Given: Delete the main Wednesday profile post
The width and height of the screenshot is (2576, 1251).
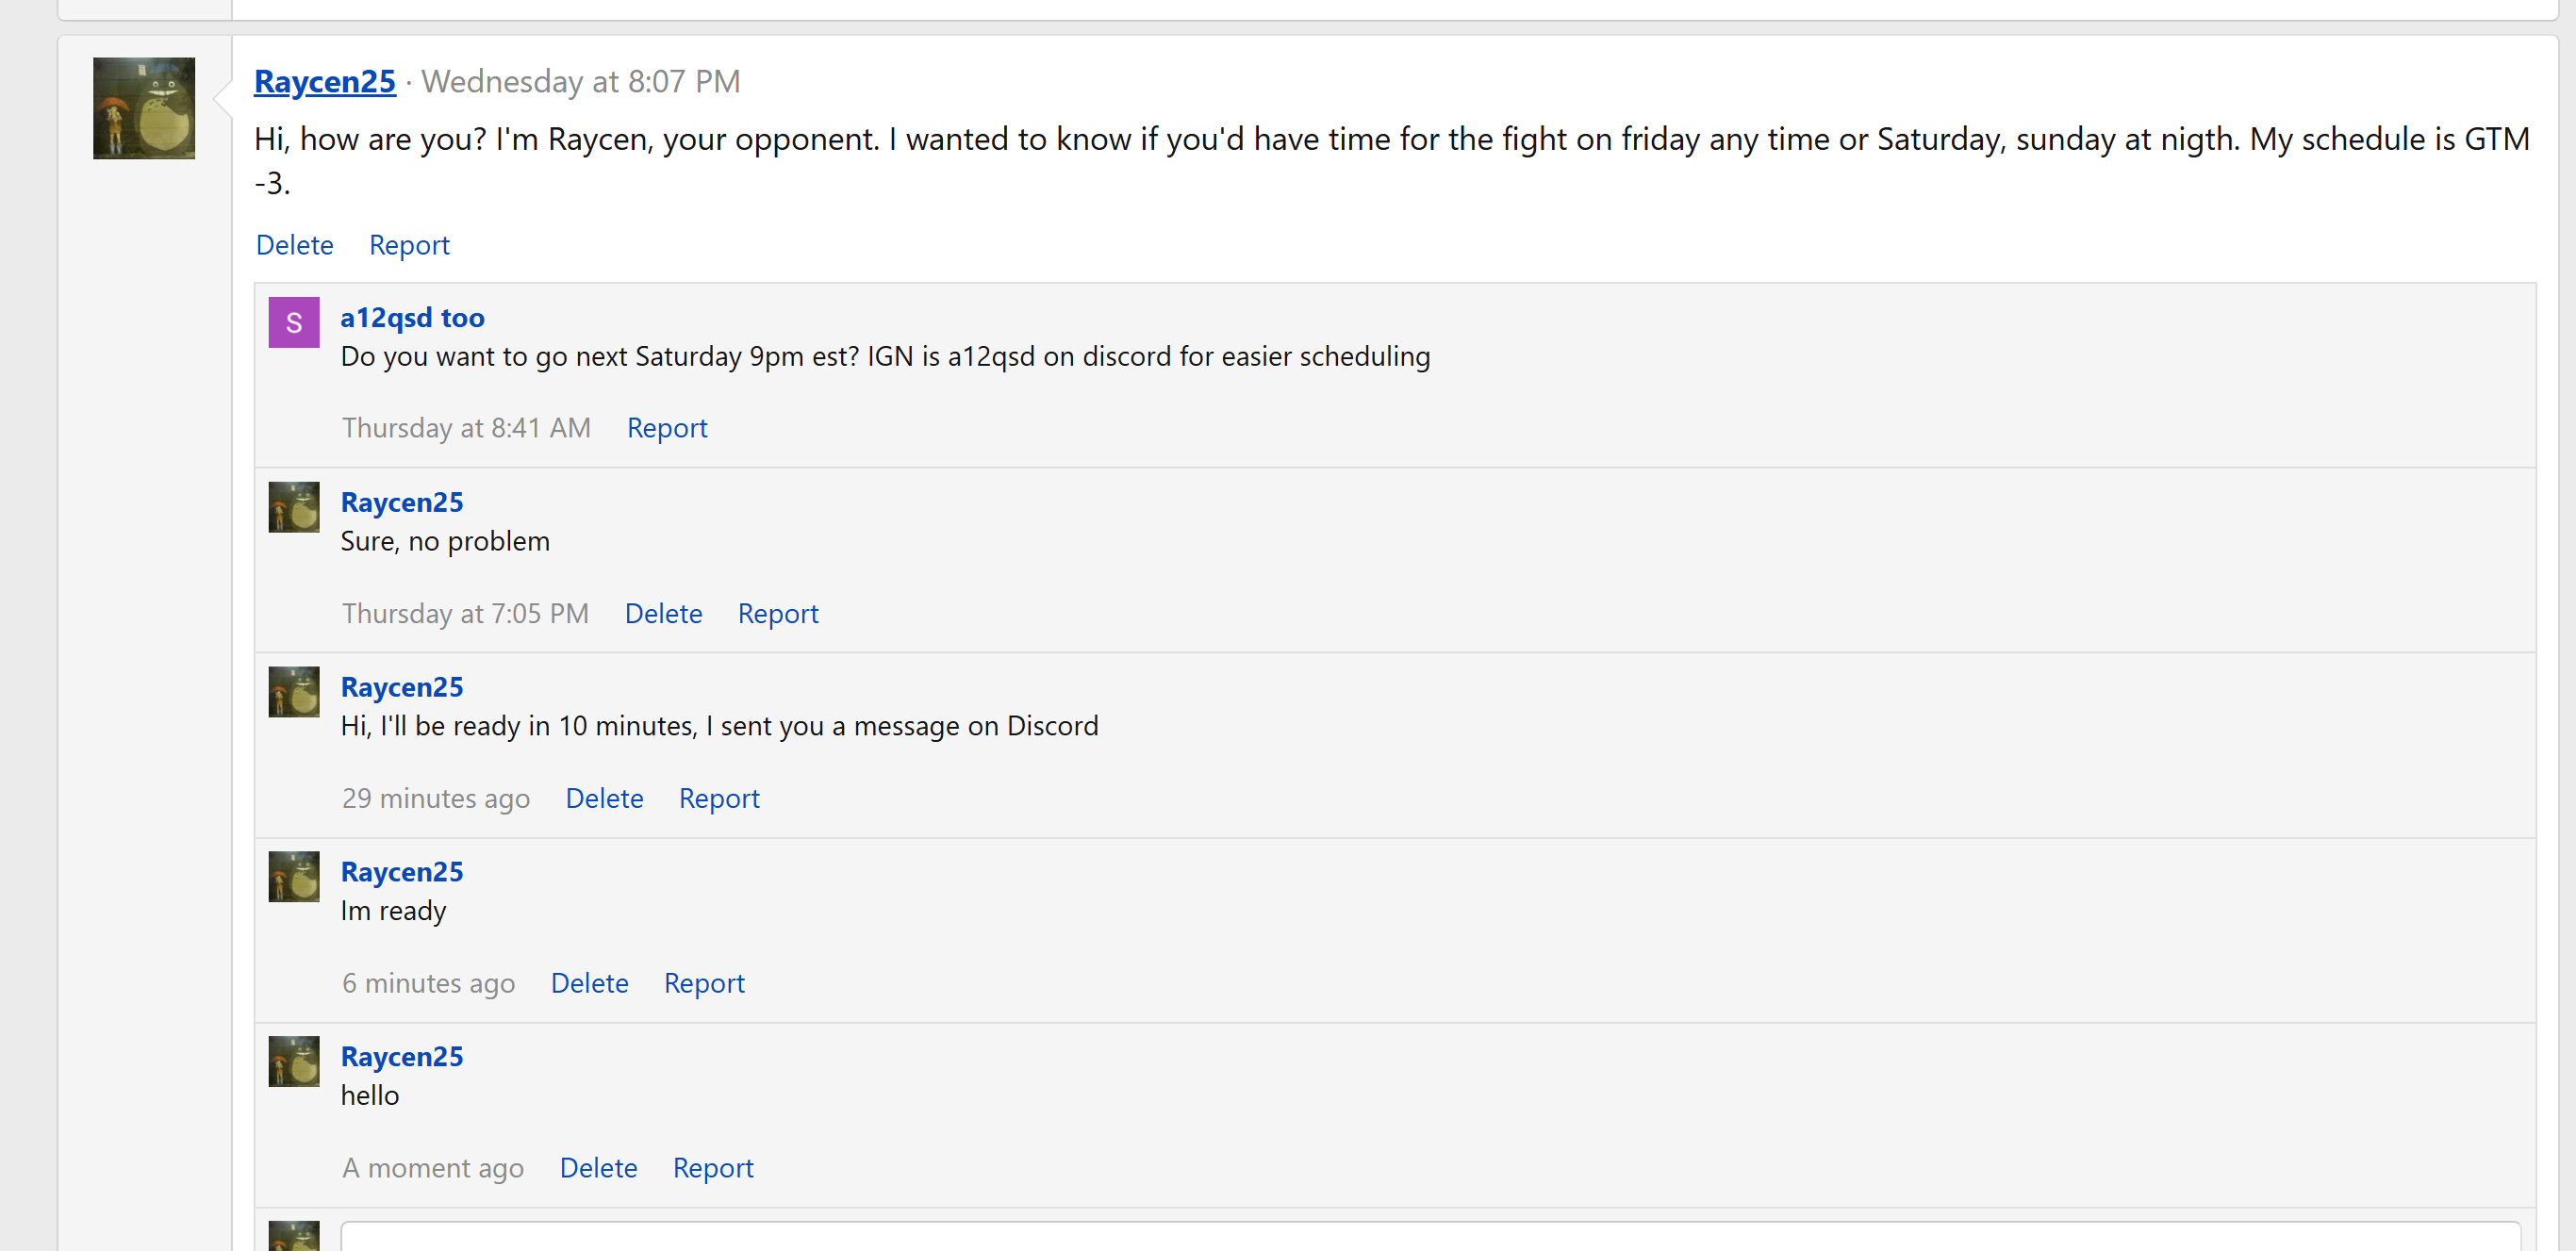Looking at the screenshot, I should [x=294, y=245].
